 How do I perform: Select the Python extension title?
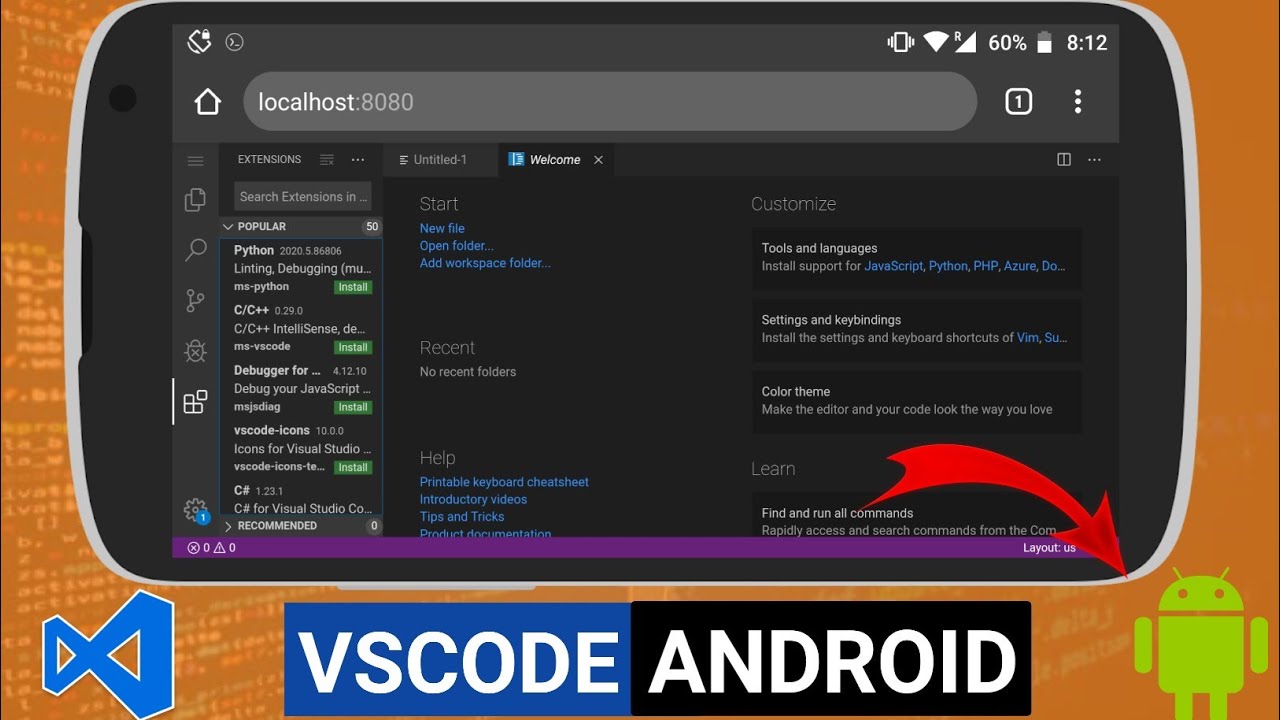[254, 250]
